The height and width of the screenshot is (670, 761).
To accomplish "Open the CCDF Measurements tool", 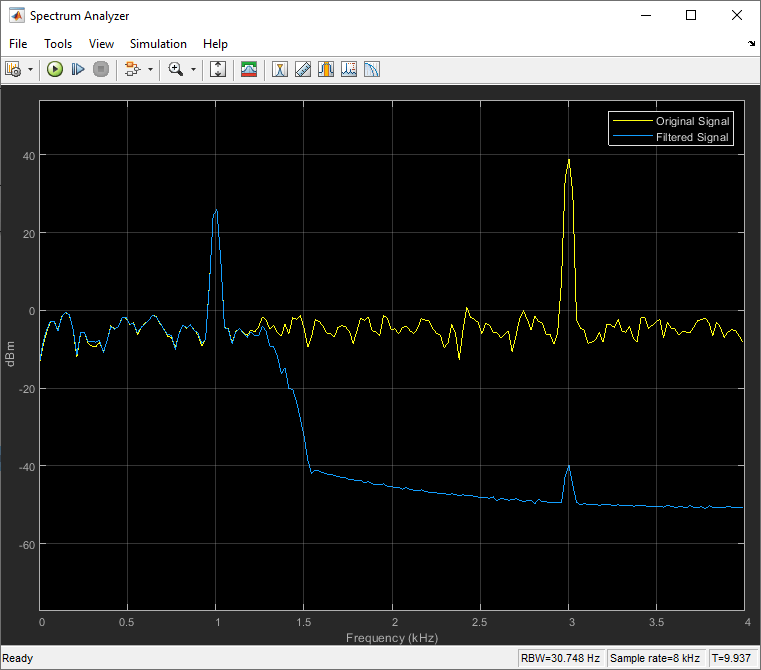I will [372, 69].
